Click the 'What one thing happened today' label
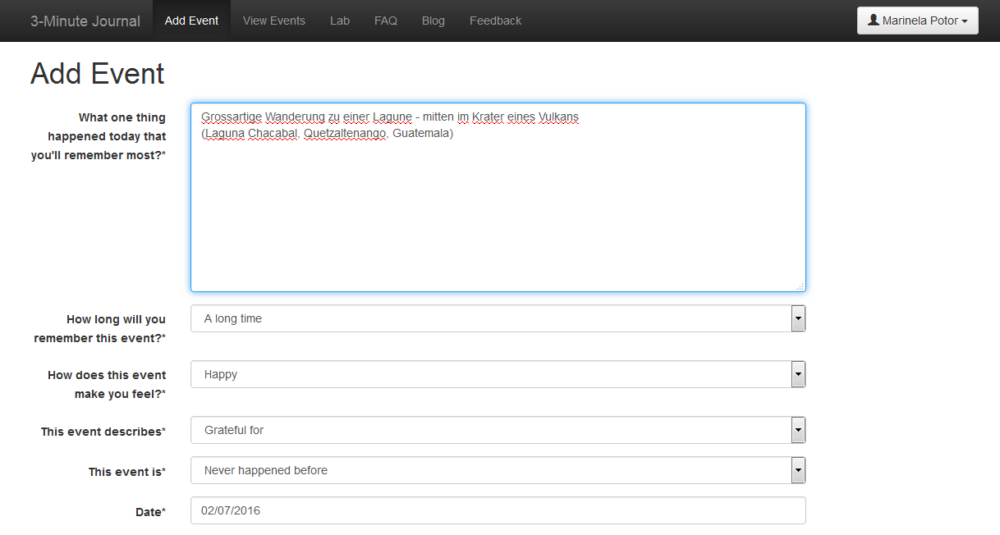 [98, 136]
